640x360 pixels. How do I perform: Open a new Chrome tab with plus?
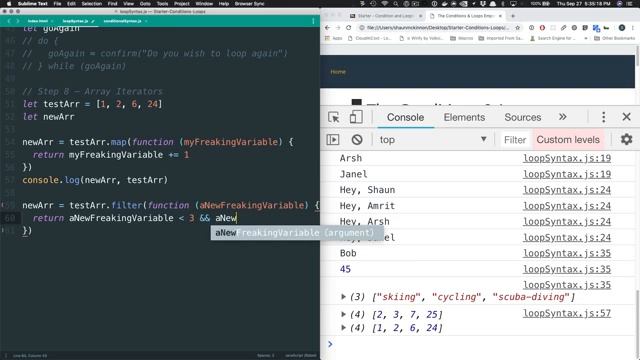[x=513, y=16]
